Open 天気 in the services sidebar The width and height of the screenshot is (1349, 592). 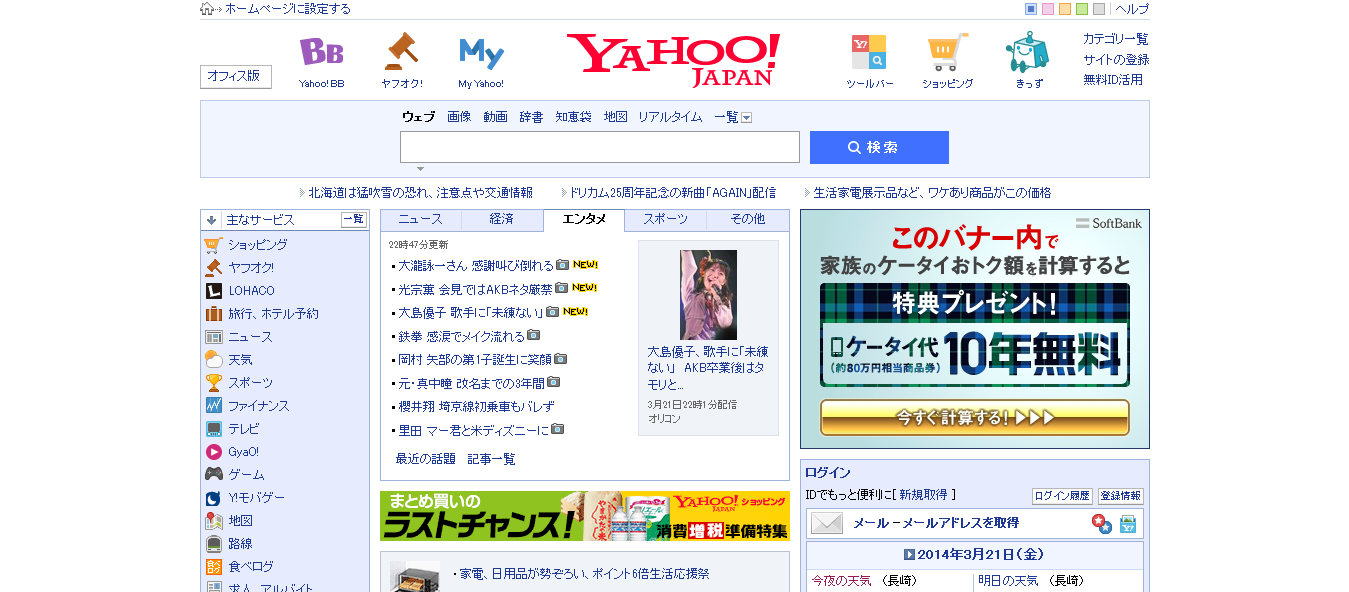pos(240,360)
